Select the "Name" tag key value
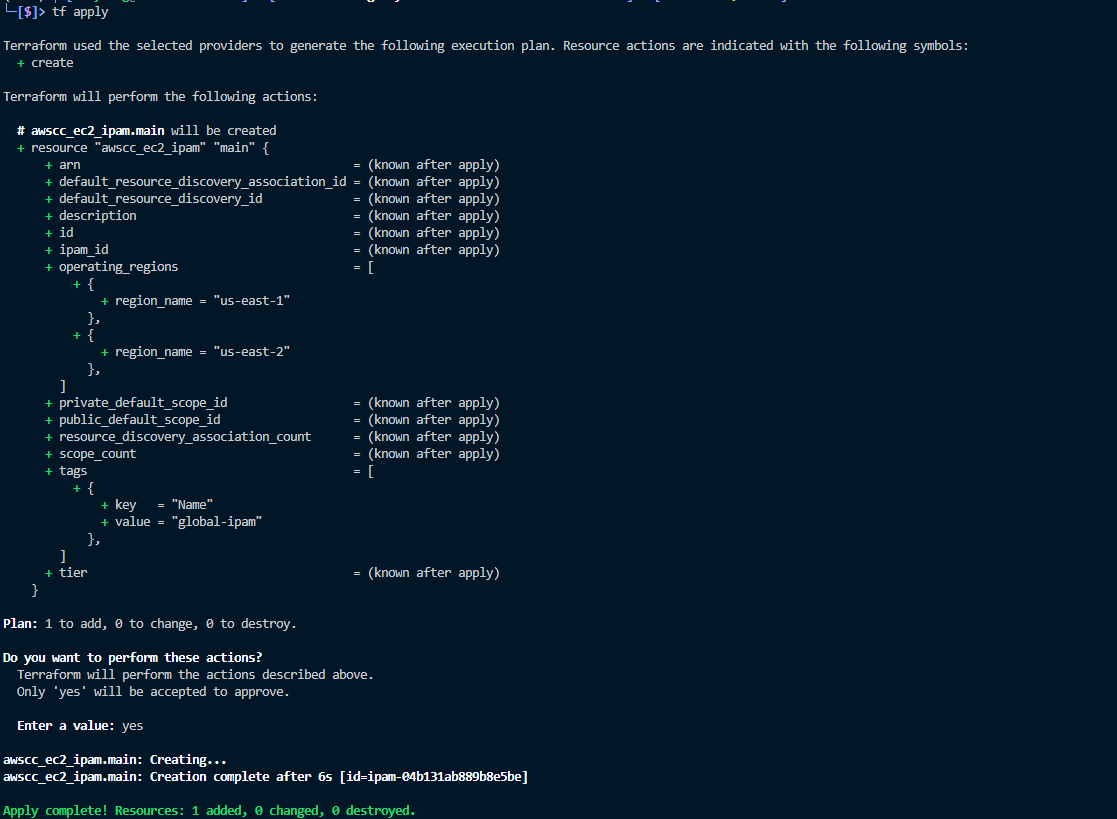Screen dimensions: 1117x819 [x=192, y=505]
